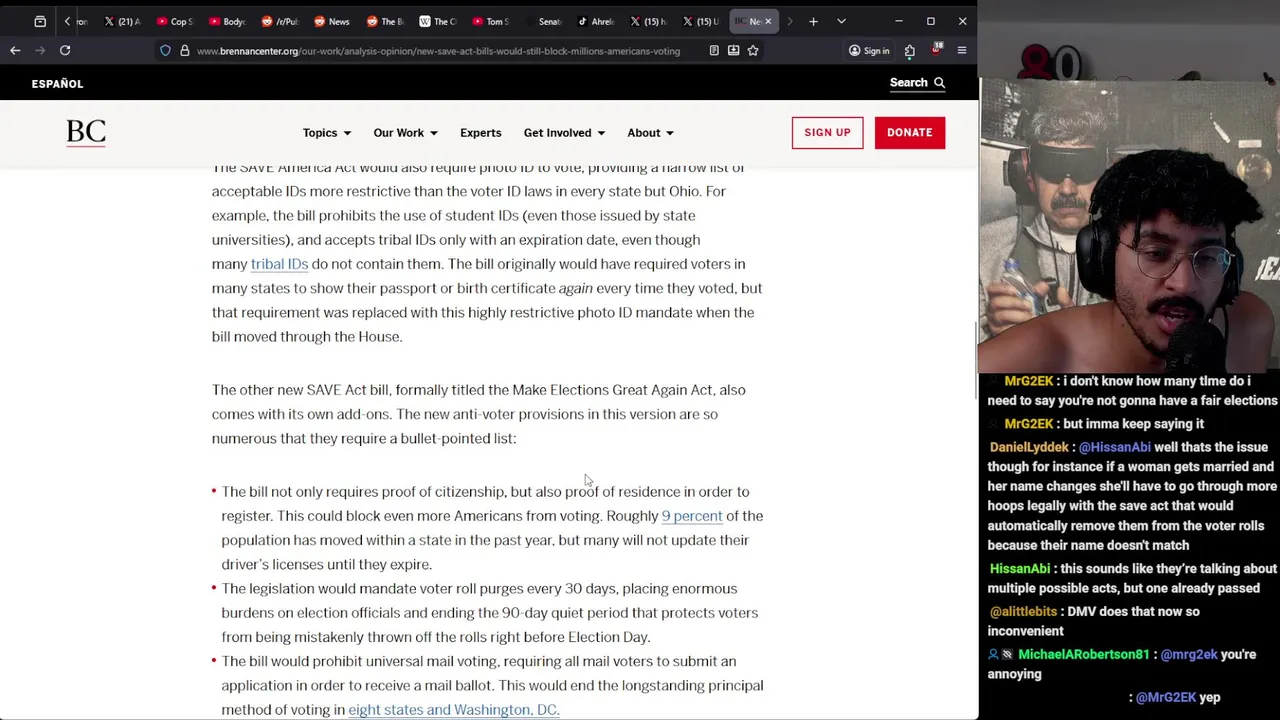Click the red DONATE button
Viewport: 1280px width, 720px height.
tap(909, 132)
